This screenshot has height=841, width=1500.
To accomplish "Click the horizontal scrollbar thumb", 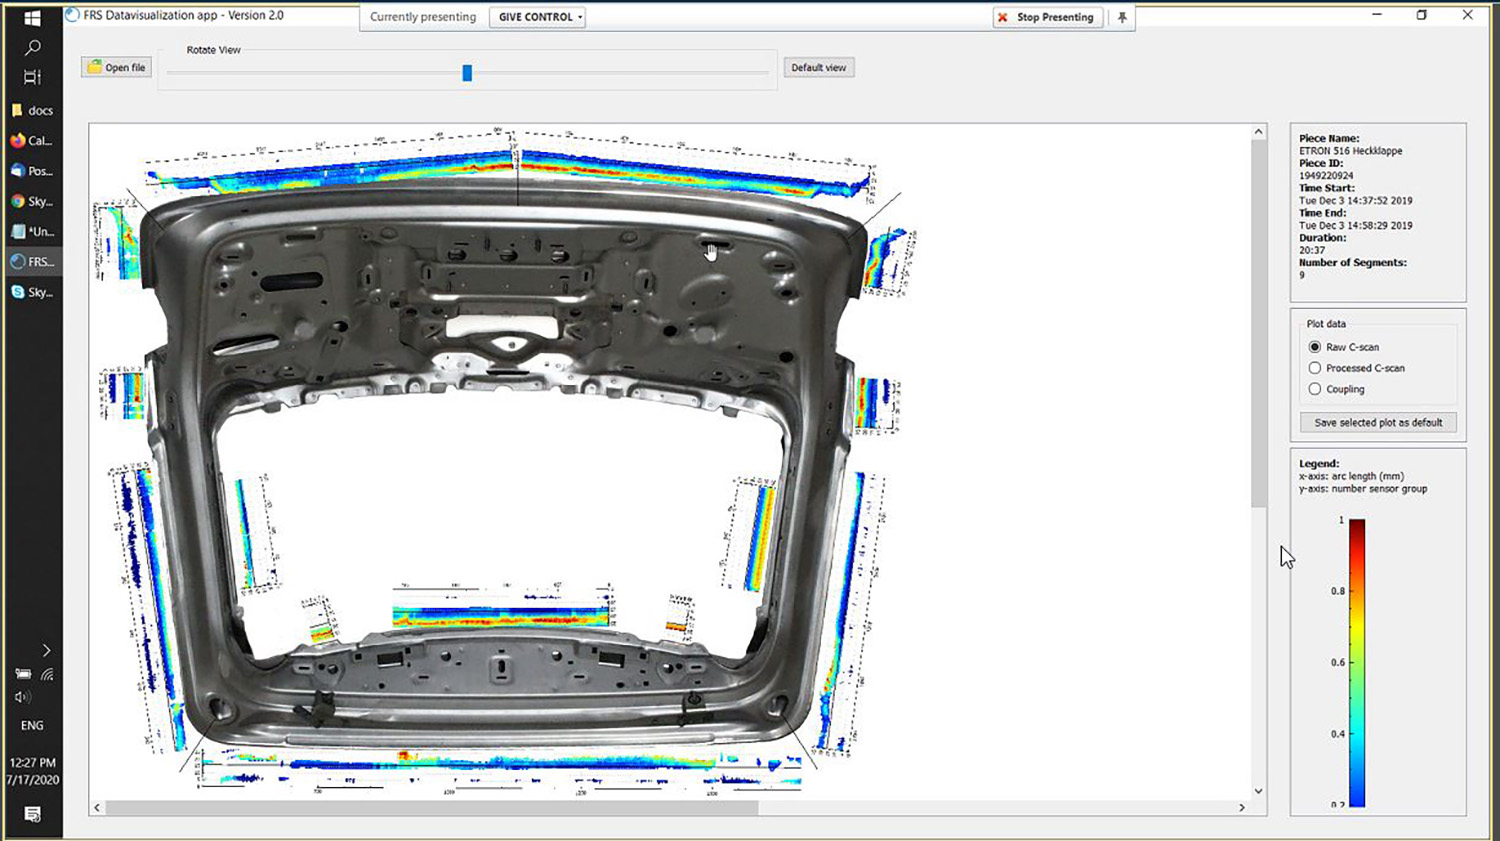I will [431, 807].
